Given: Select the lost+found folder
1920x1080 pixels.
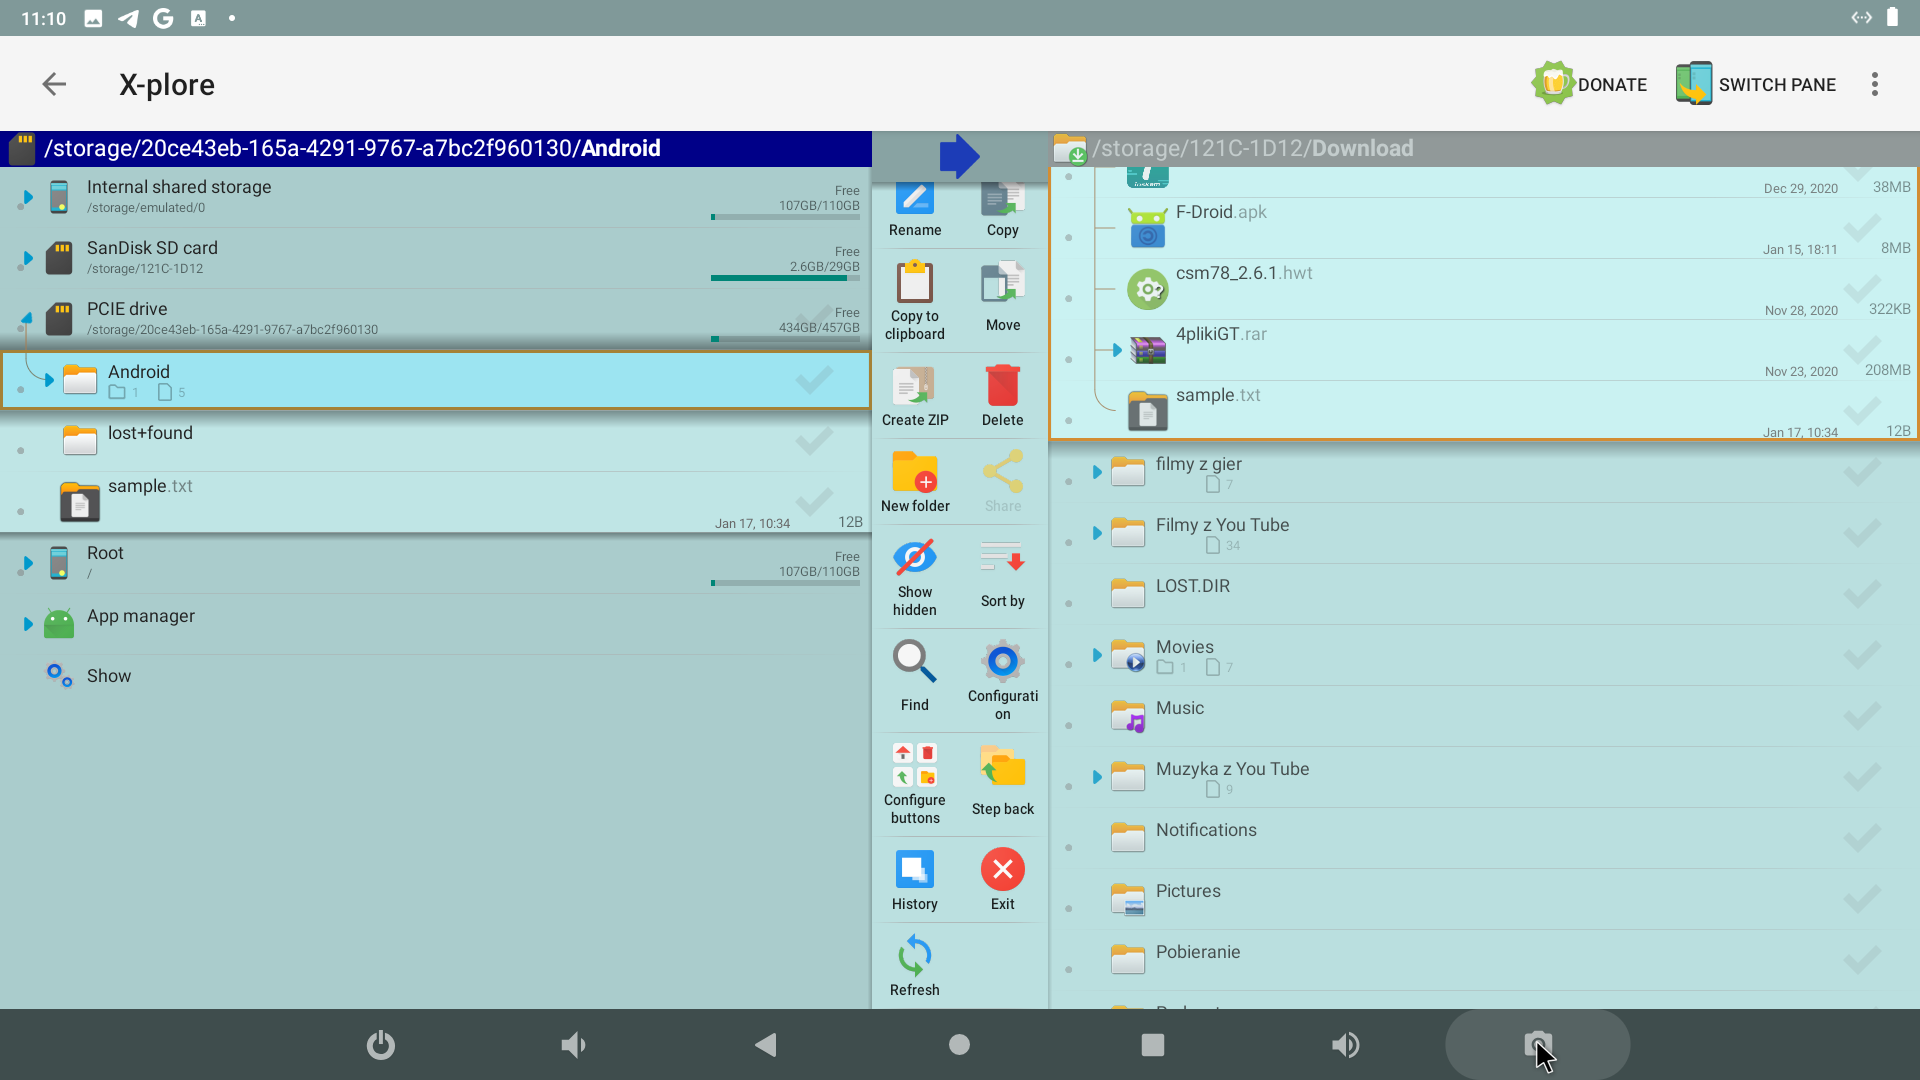Looking at the screenshot, I should [x=436, y=441].
